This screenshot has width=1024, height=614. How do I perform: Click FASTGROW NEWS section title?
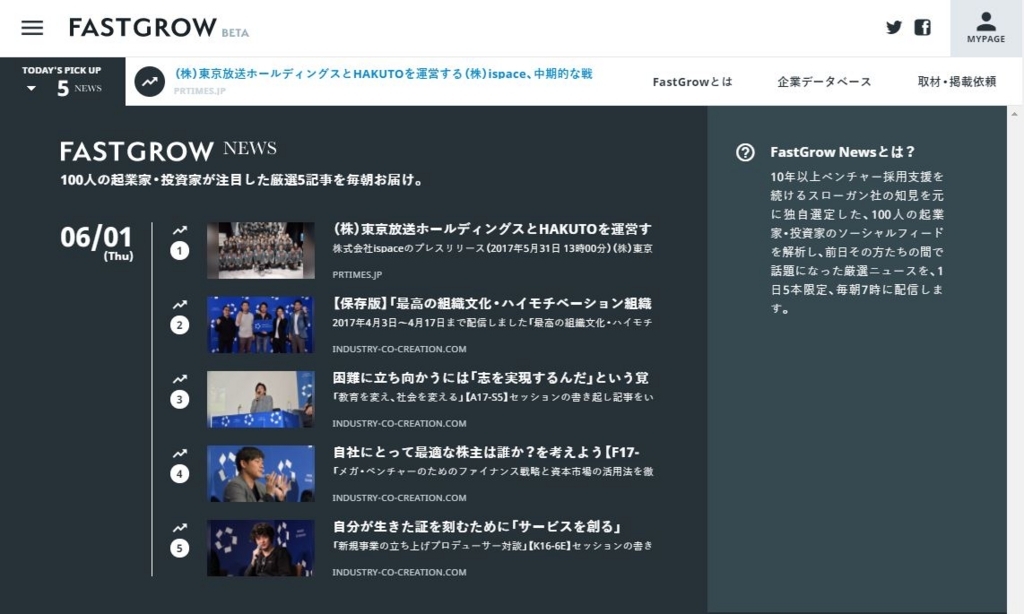[x=168, y=151]
